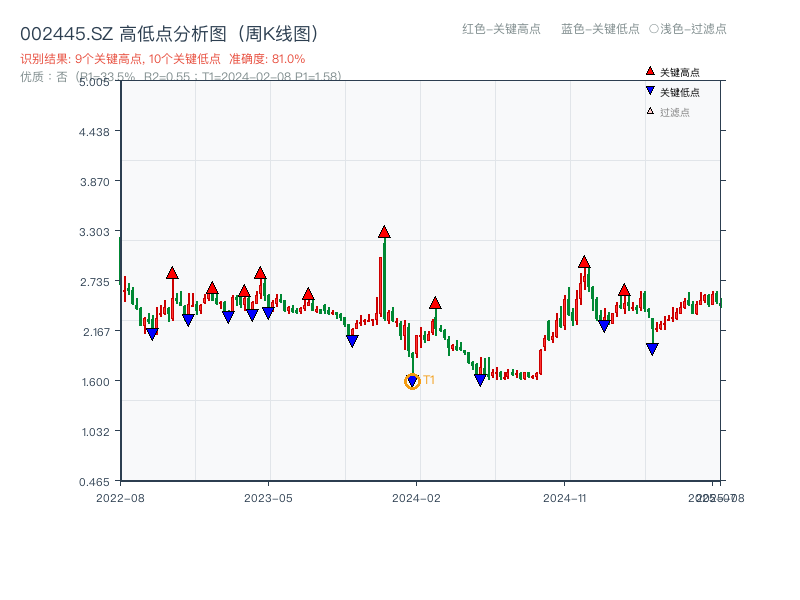Viewport: 800px width, 600px height.
Task: Click blue low triangle just before the tallest spike
Action: pyautogui.click(x=352, y=341)
